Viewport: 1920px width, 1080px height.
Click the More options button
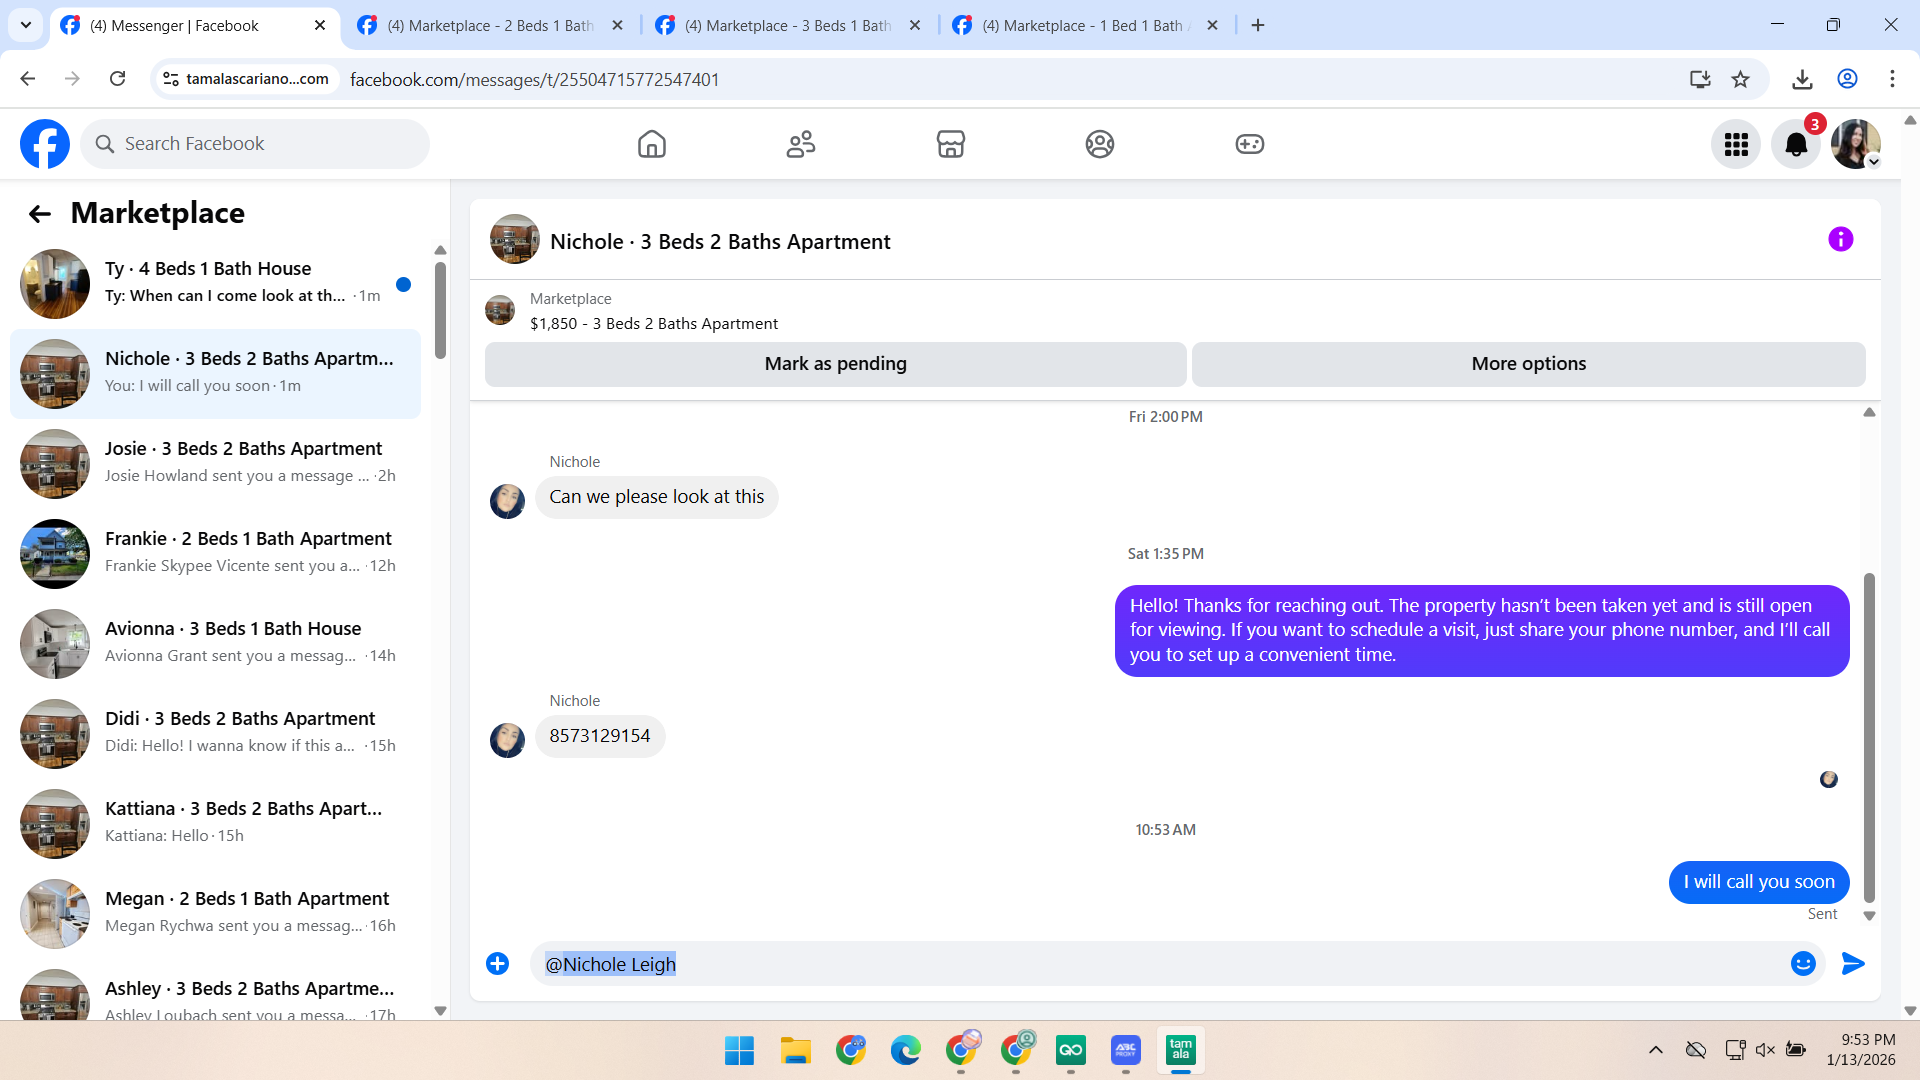pyautogui.click(x=1528, y=364)
